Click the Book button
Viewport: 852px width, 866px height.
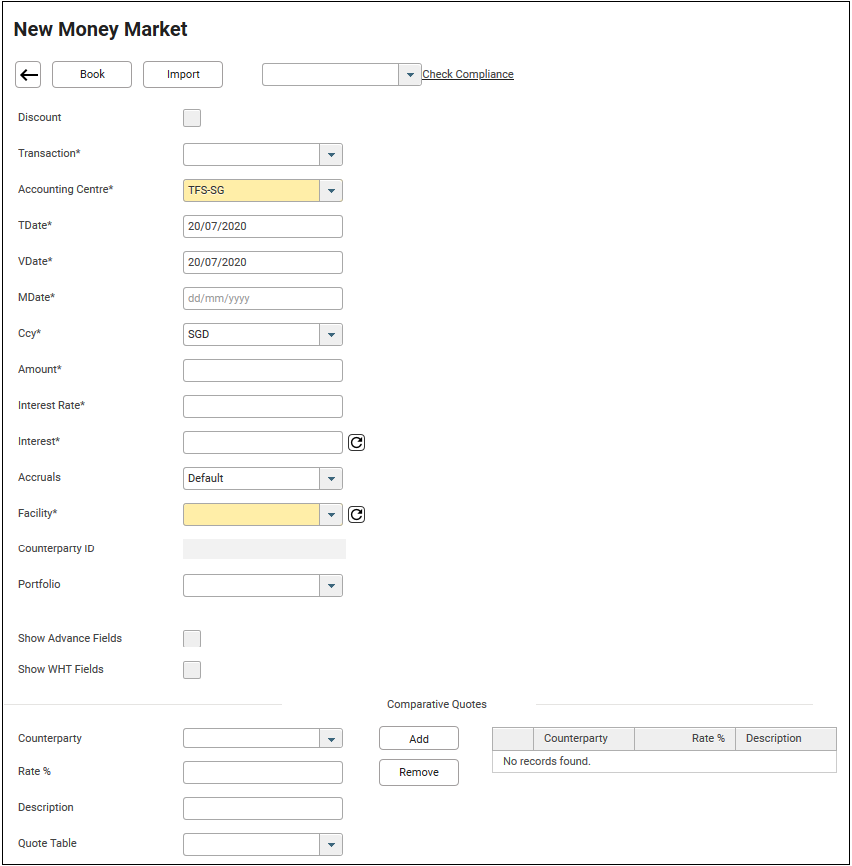coord(92,75)
